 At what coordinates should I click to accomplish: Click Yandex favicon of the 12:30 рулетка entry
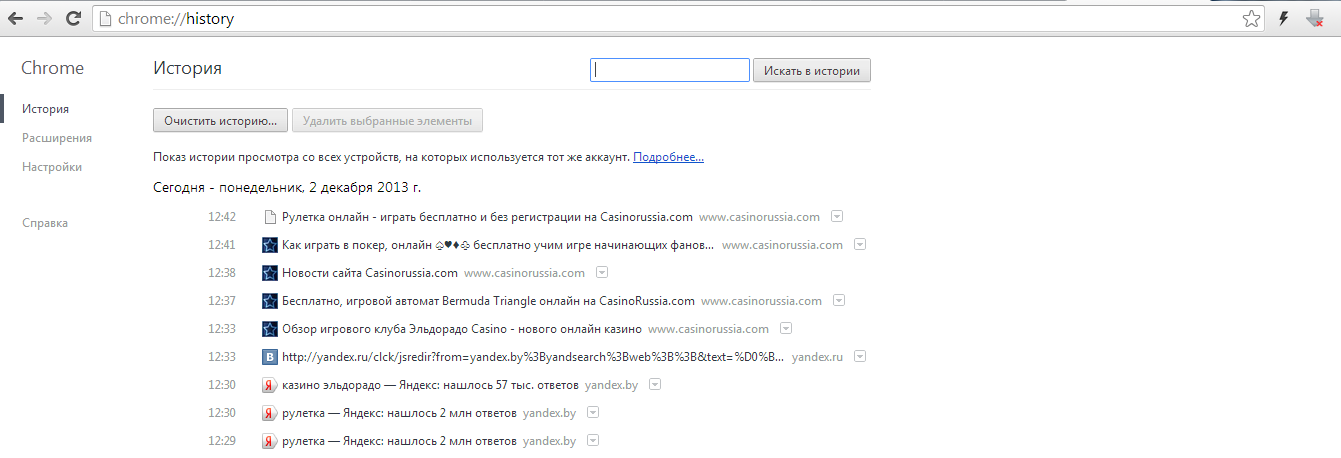point(269,413)
